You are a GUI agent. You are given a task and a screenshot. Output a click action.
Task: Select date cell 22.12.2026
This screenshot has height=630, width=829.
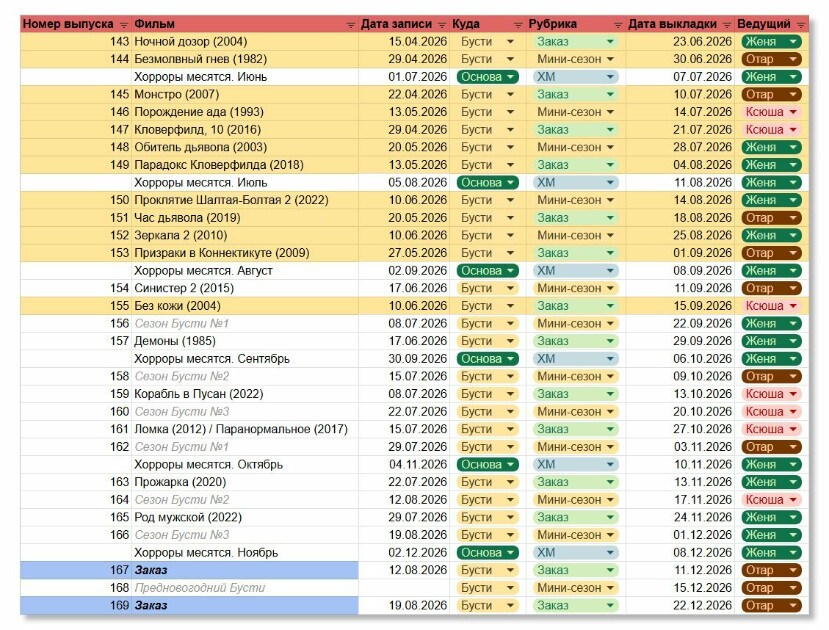[x=680, y=606]
